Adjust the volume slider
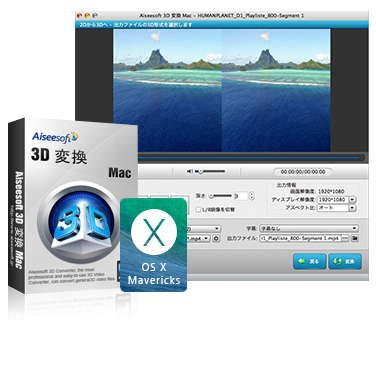The height and width of the screenshot is (365, 376). coord(210,171)
